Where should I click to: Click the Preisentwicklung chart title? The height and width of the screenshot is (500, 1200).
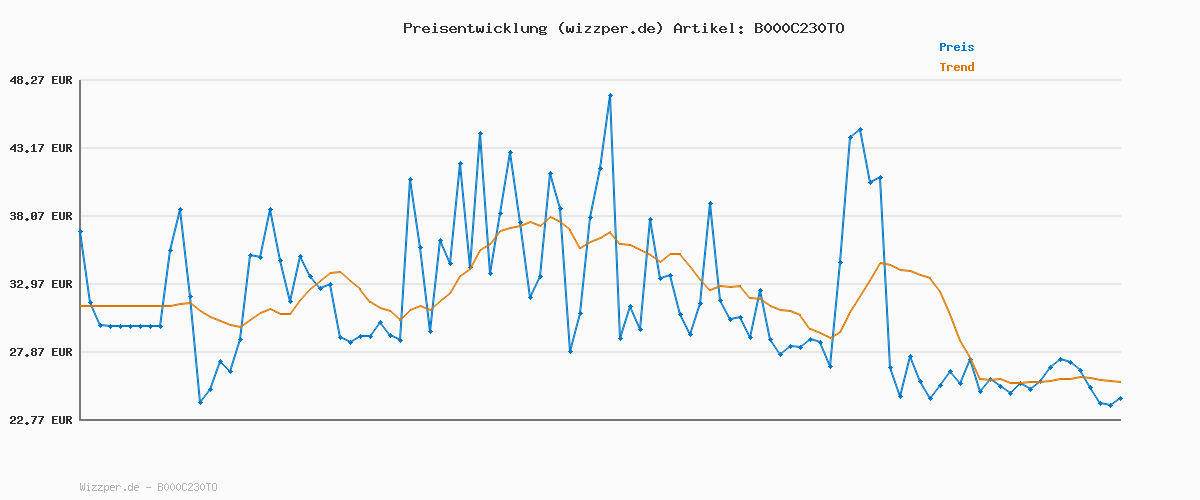623,28
